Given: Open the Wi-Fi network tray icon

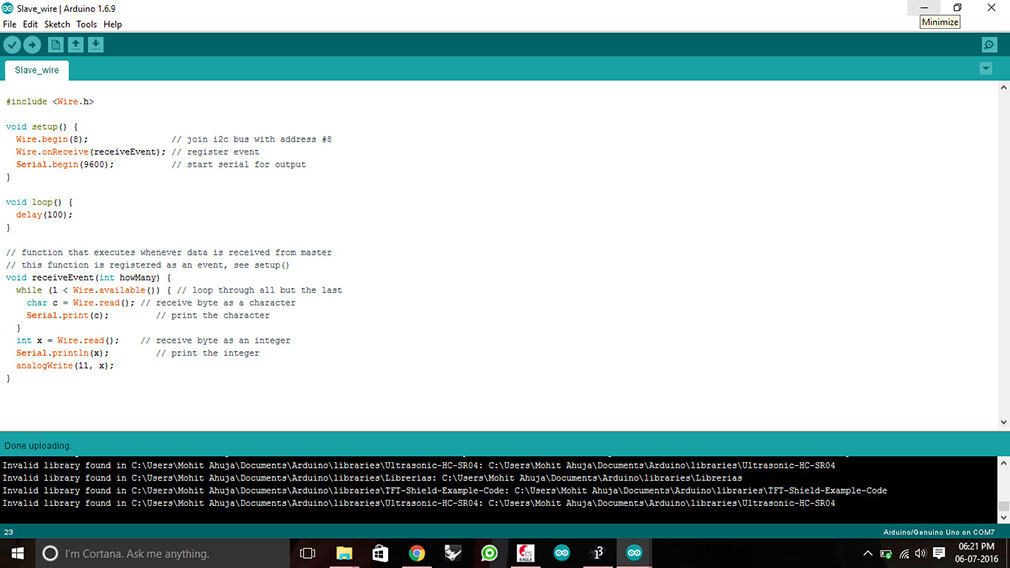Looking at the screenshot, I should (904, 554).
